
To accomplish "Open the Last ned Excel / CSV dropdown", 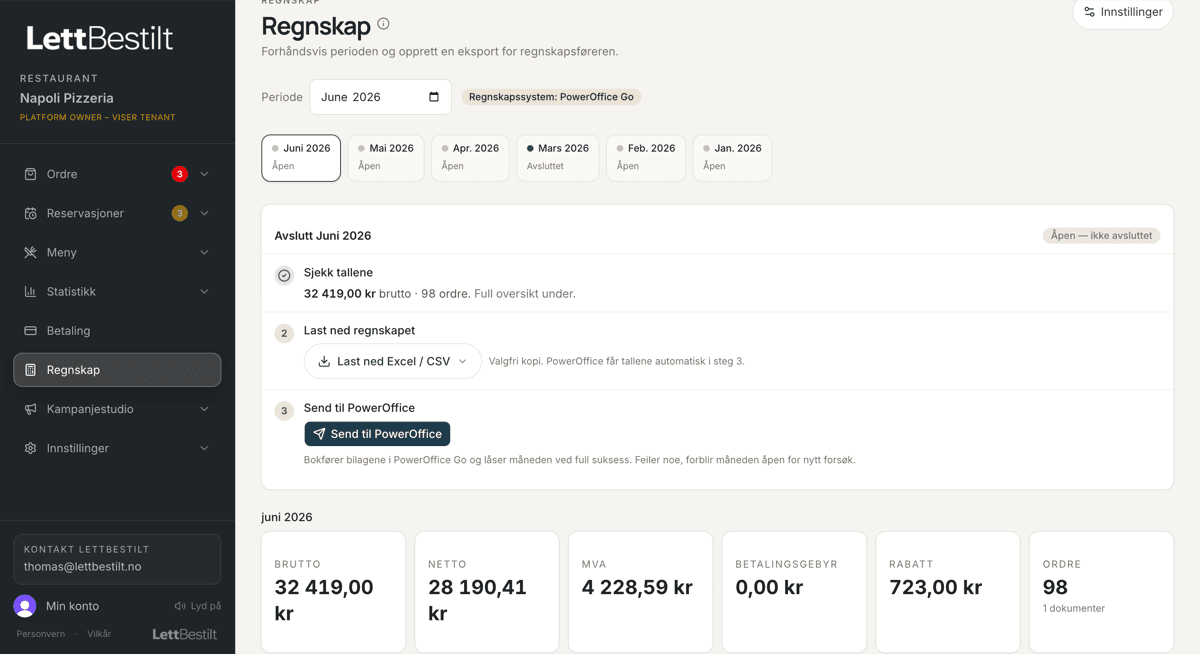I will tap(392, 361).
